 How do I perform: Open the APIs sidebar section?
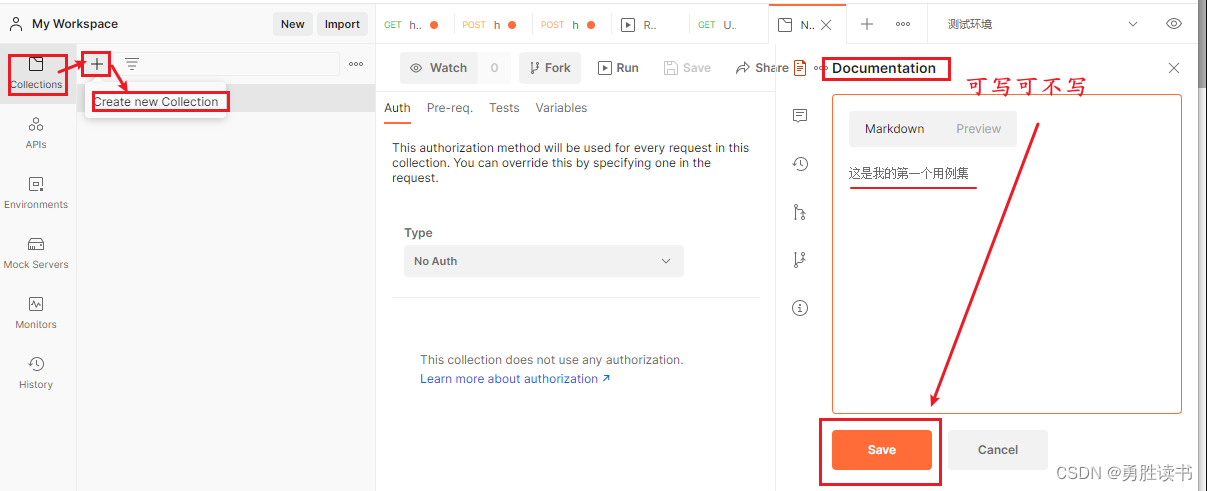[x=36, y=131]
